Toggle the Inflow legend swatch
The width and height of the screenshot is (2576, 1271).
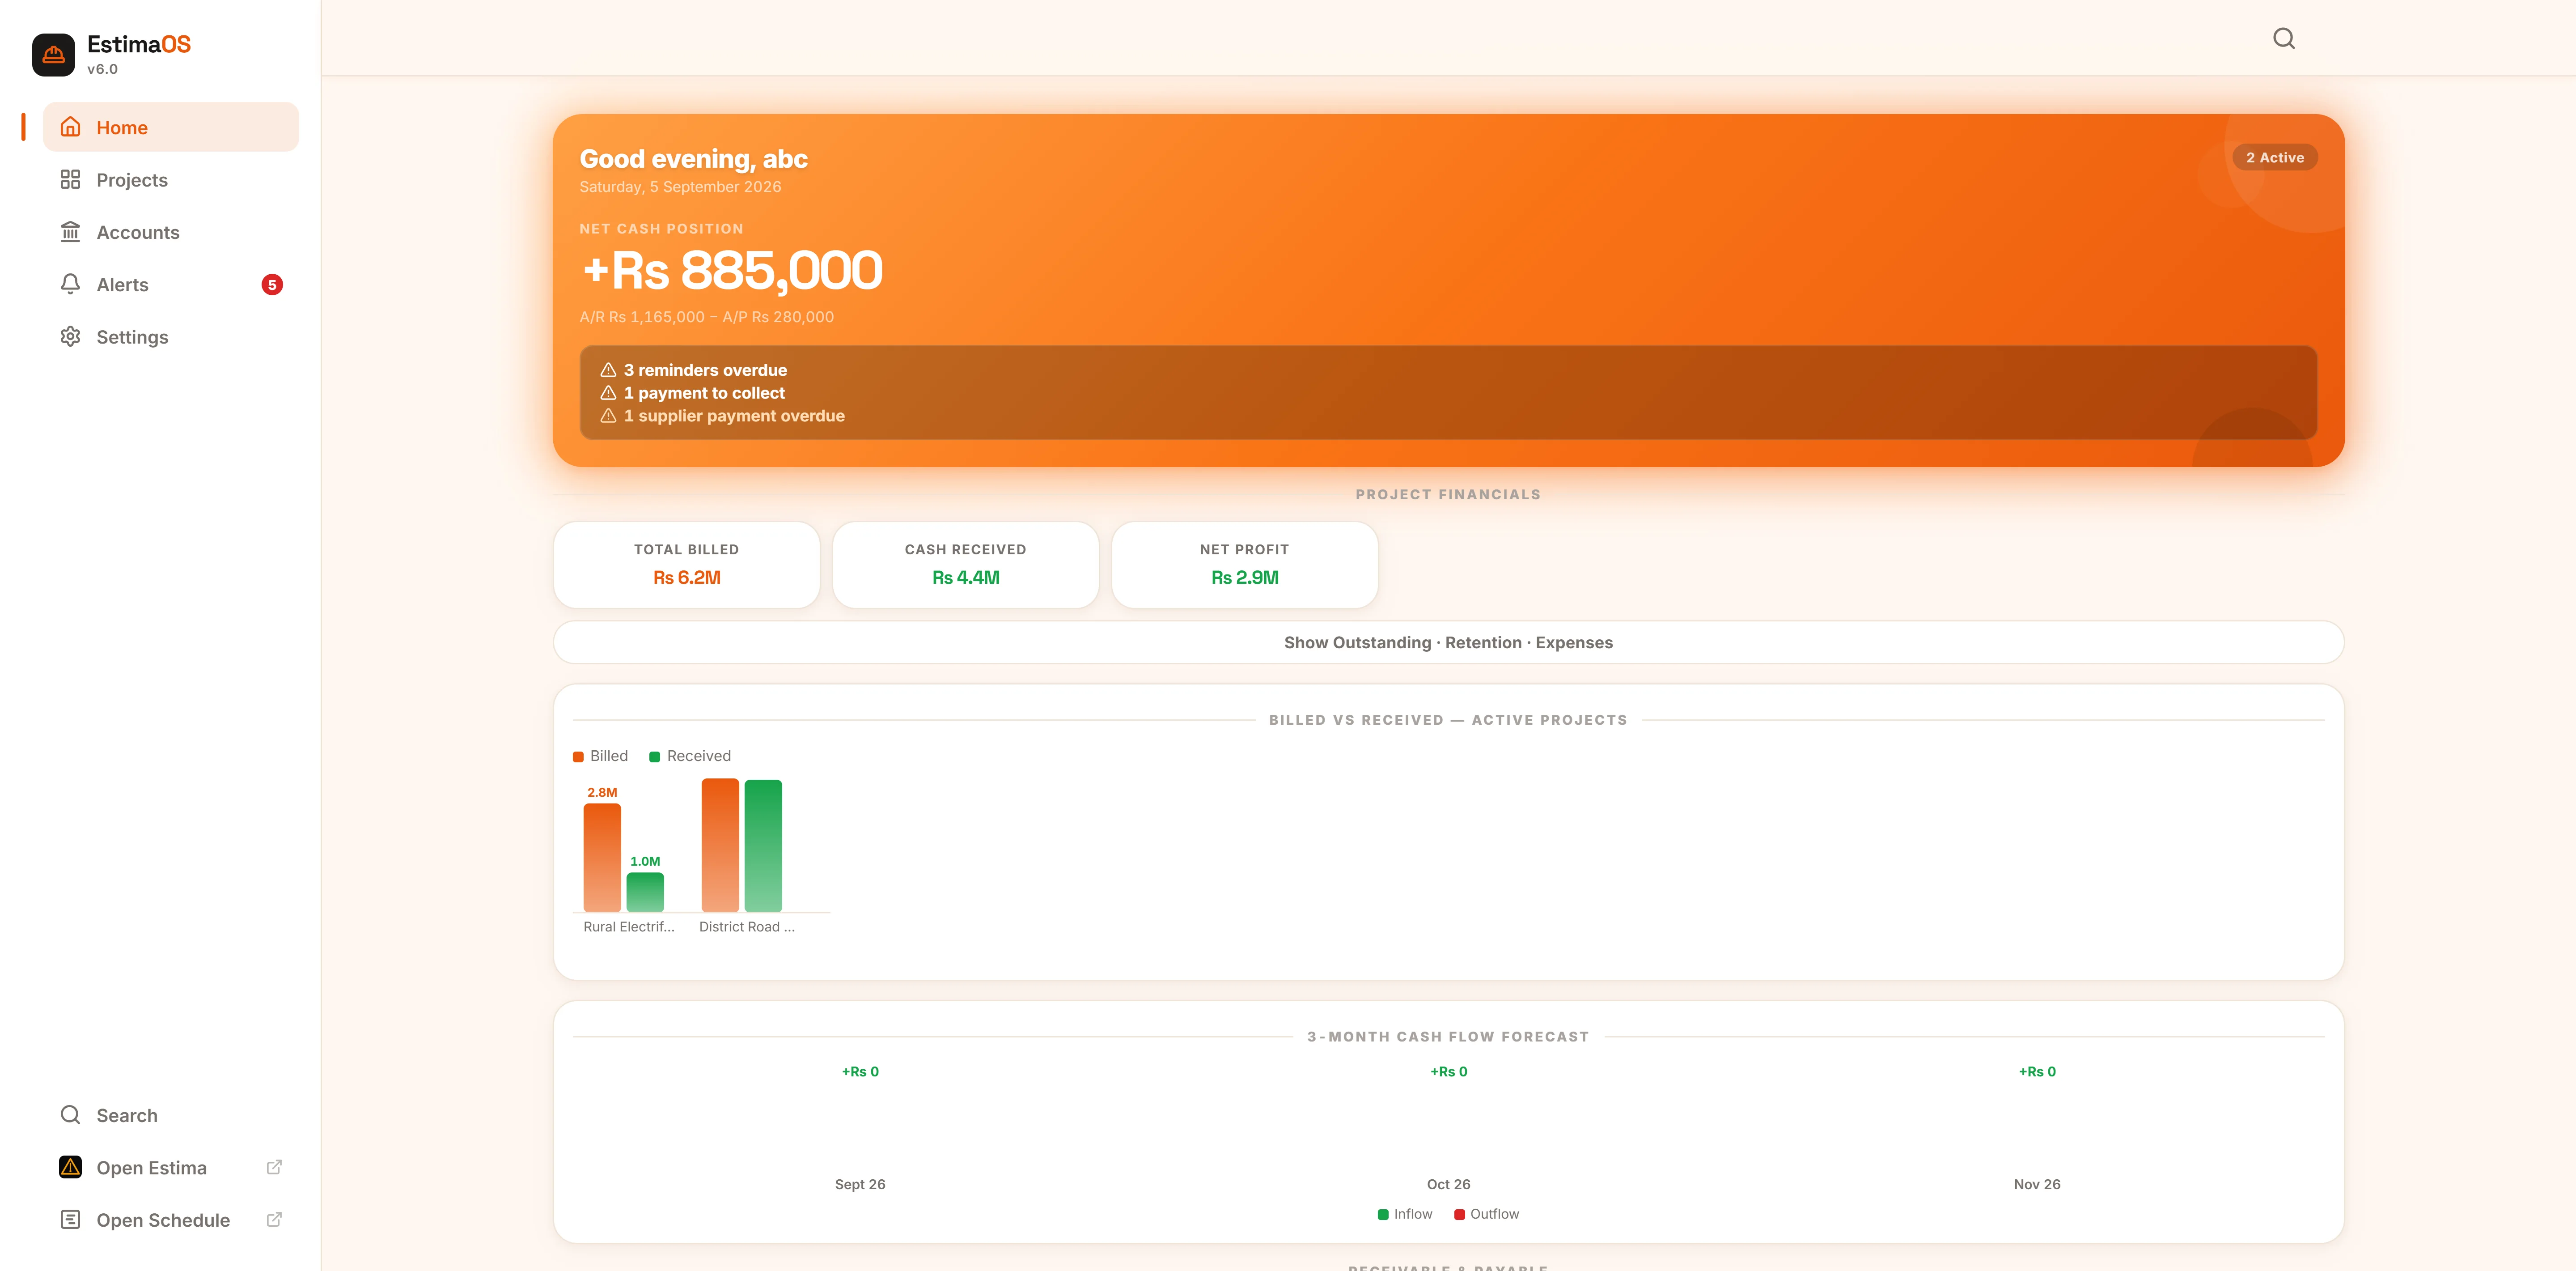(x=1383, y=1214)
